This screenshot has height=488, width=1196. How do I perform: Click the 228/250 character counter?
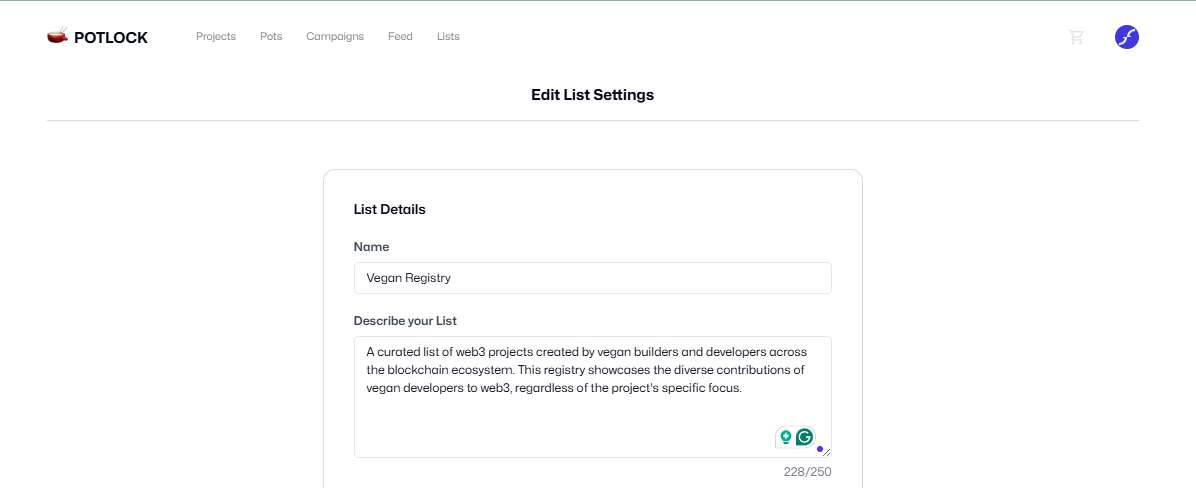[807, 472]
